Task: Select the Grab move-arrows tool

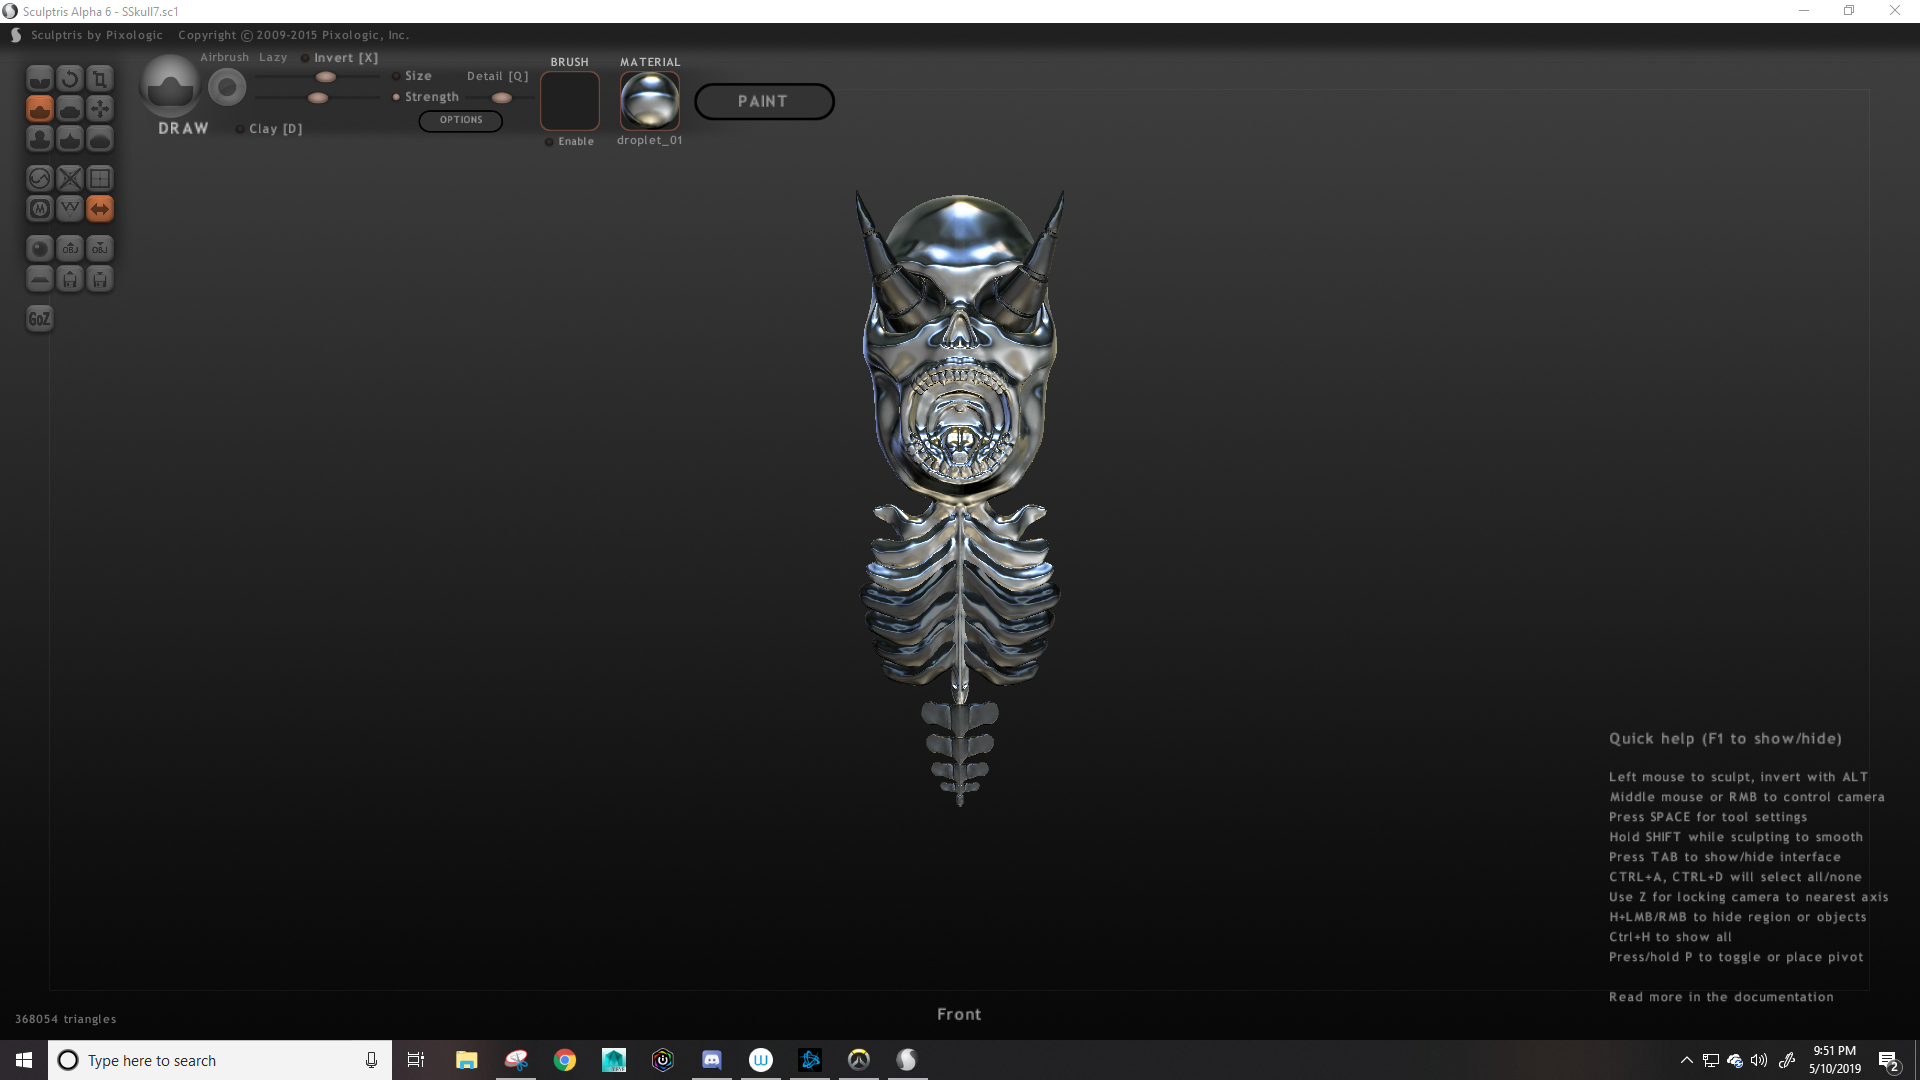Action: 100,109
